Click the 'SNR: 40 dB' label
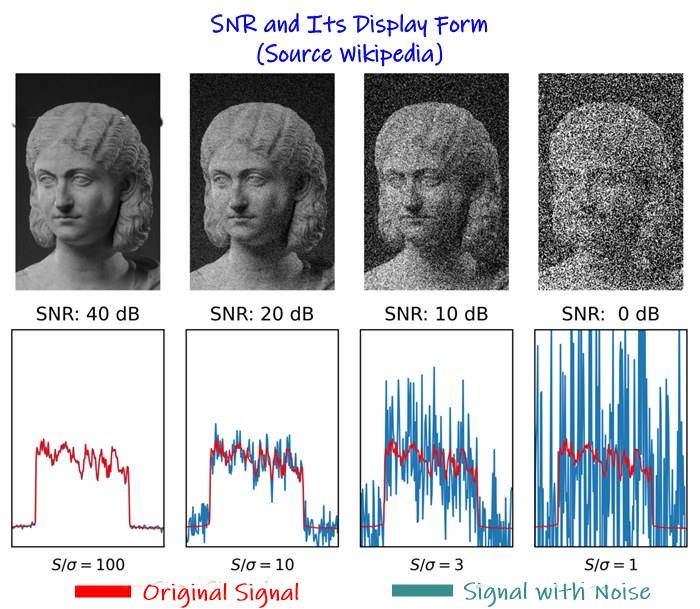Image resolution: width=700 pixels, height=609 pixels. (88, 314)
